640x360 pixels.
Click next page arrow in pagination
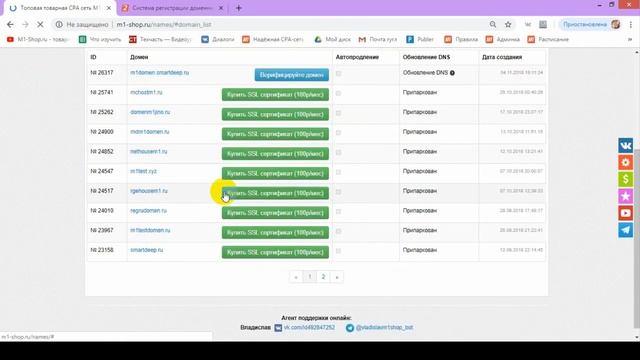[337, 277]
